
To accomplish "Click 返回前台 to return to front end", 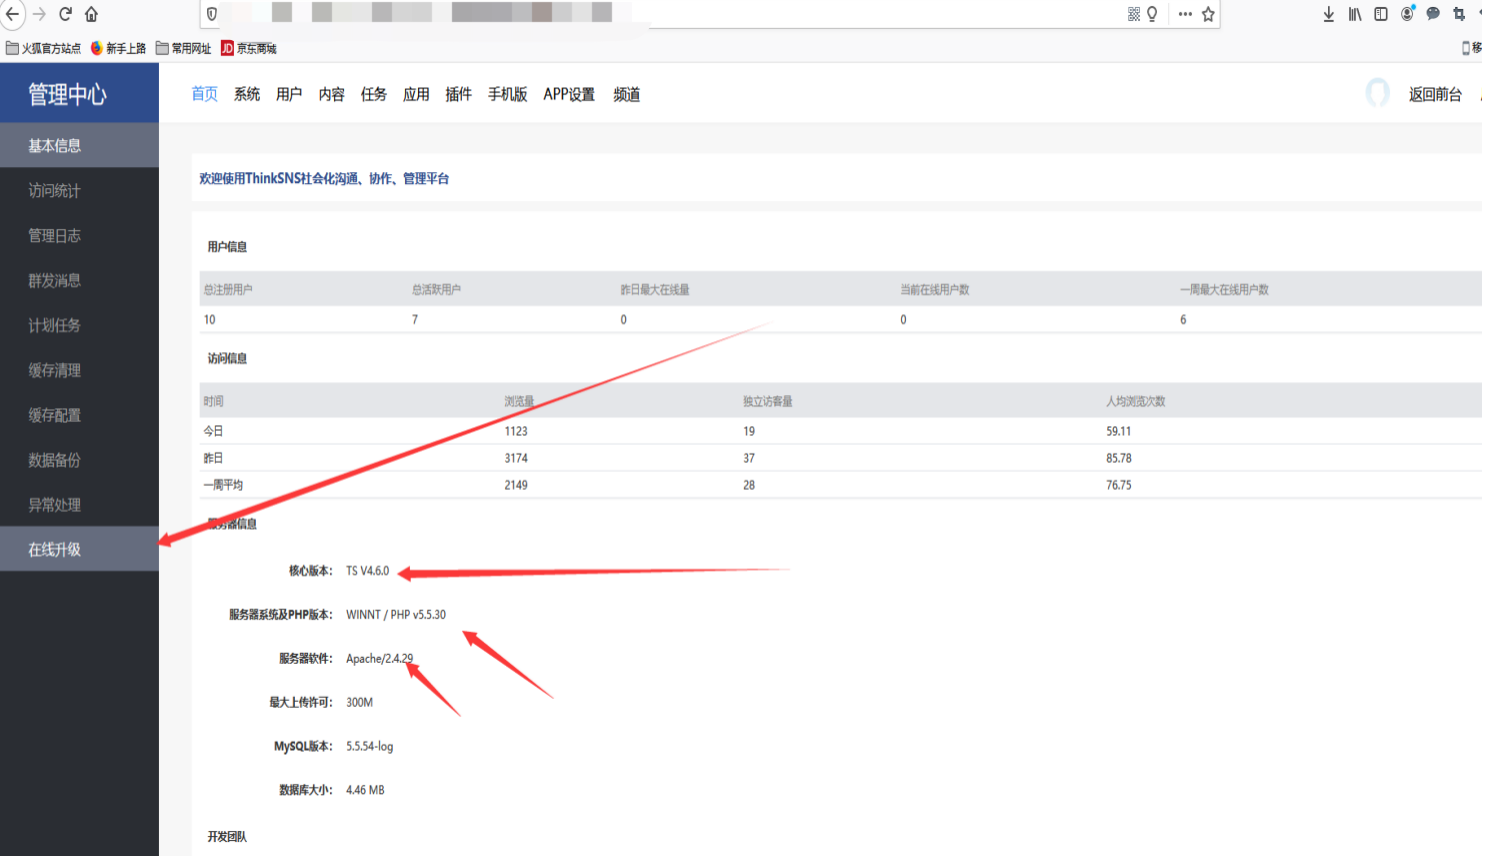I will point(1435,94).
